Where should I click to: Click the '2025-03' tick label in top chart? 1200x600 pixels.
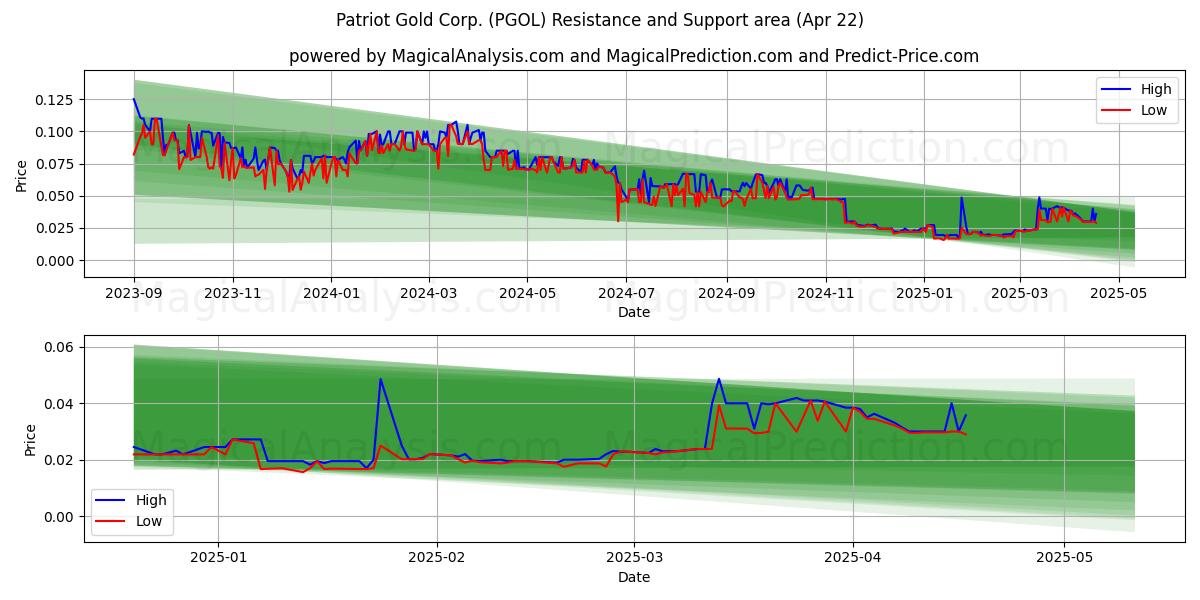pyautogui.click(x=1019, y=292)
